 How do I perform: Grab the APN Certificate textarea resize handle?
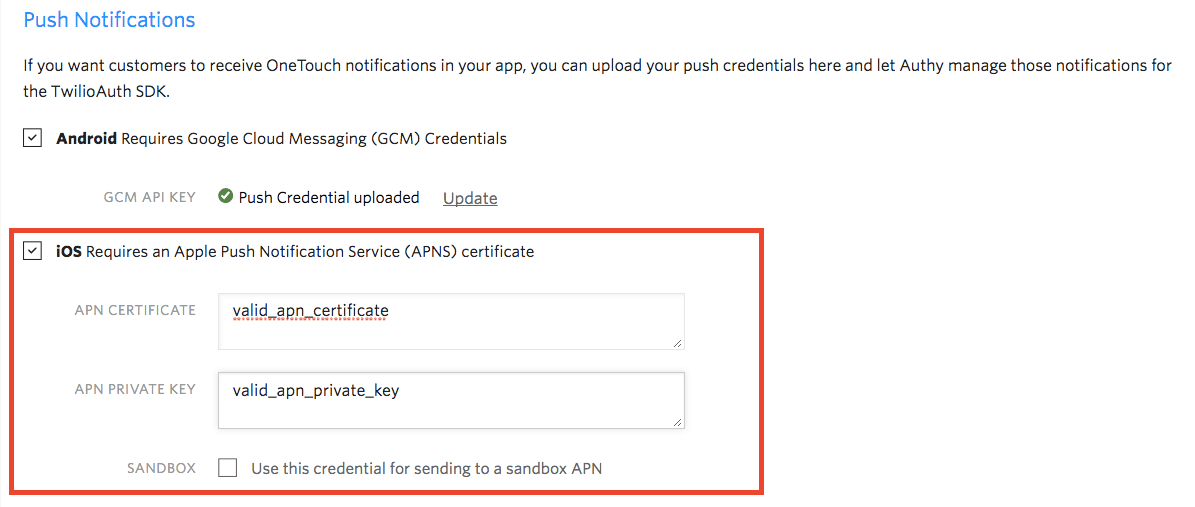678,343
